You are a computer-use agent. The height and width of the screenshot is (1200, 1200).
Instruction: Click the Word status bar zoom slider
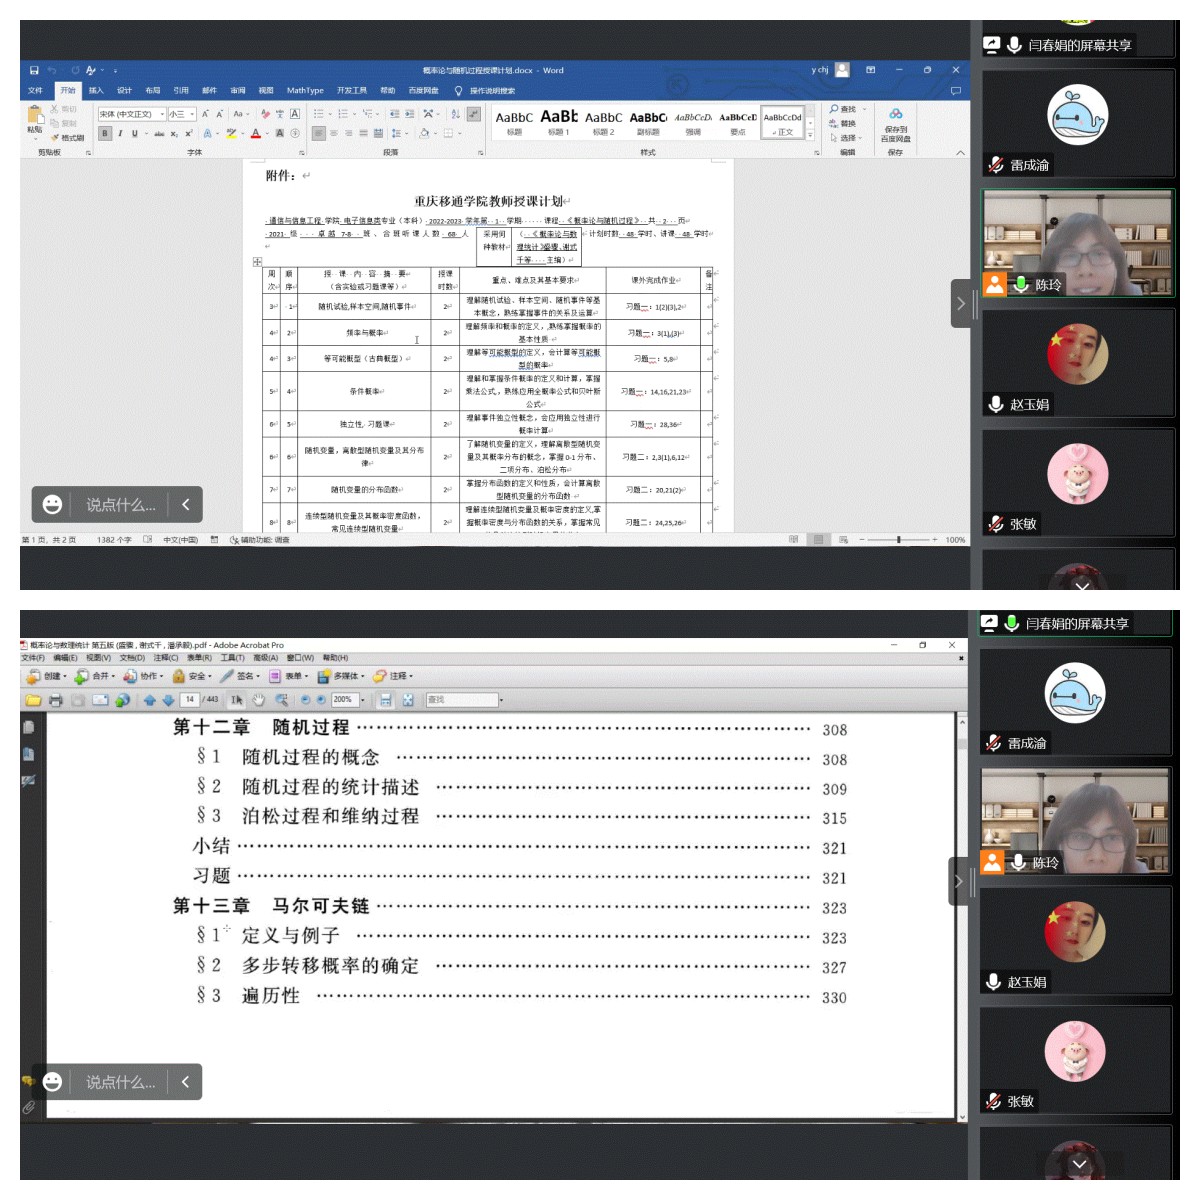pyautogui.click(x=898, y=540)
